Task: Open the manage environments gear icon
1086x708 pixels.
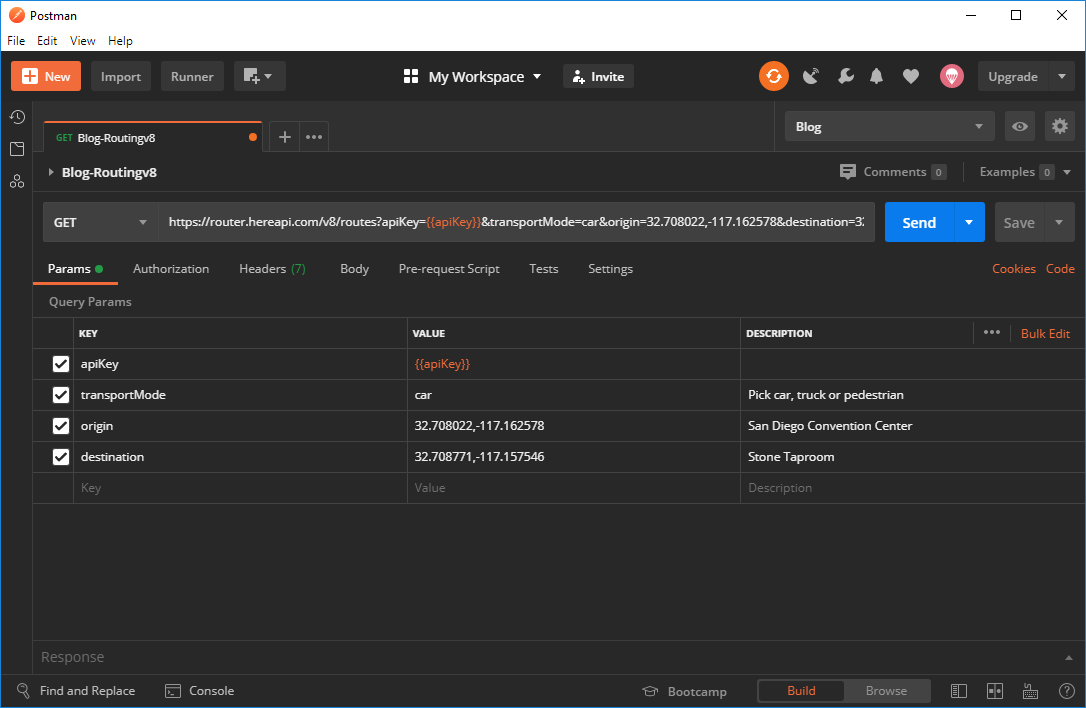Action: (x=1060, y=126)
